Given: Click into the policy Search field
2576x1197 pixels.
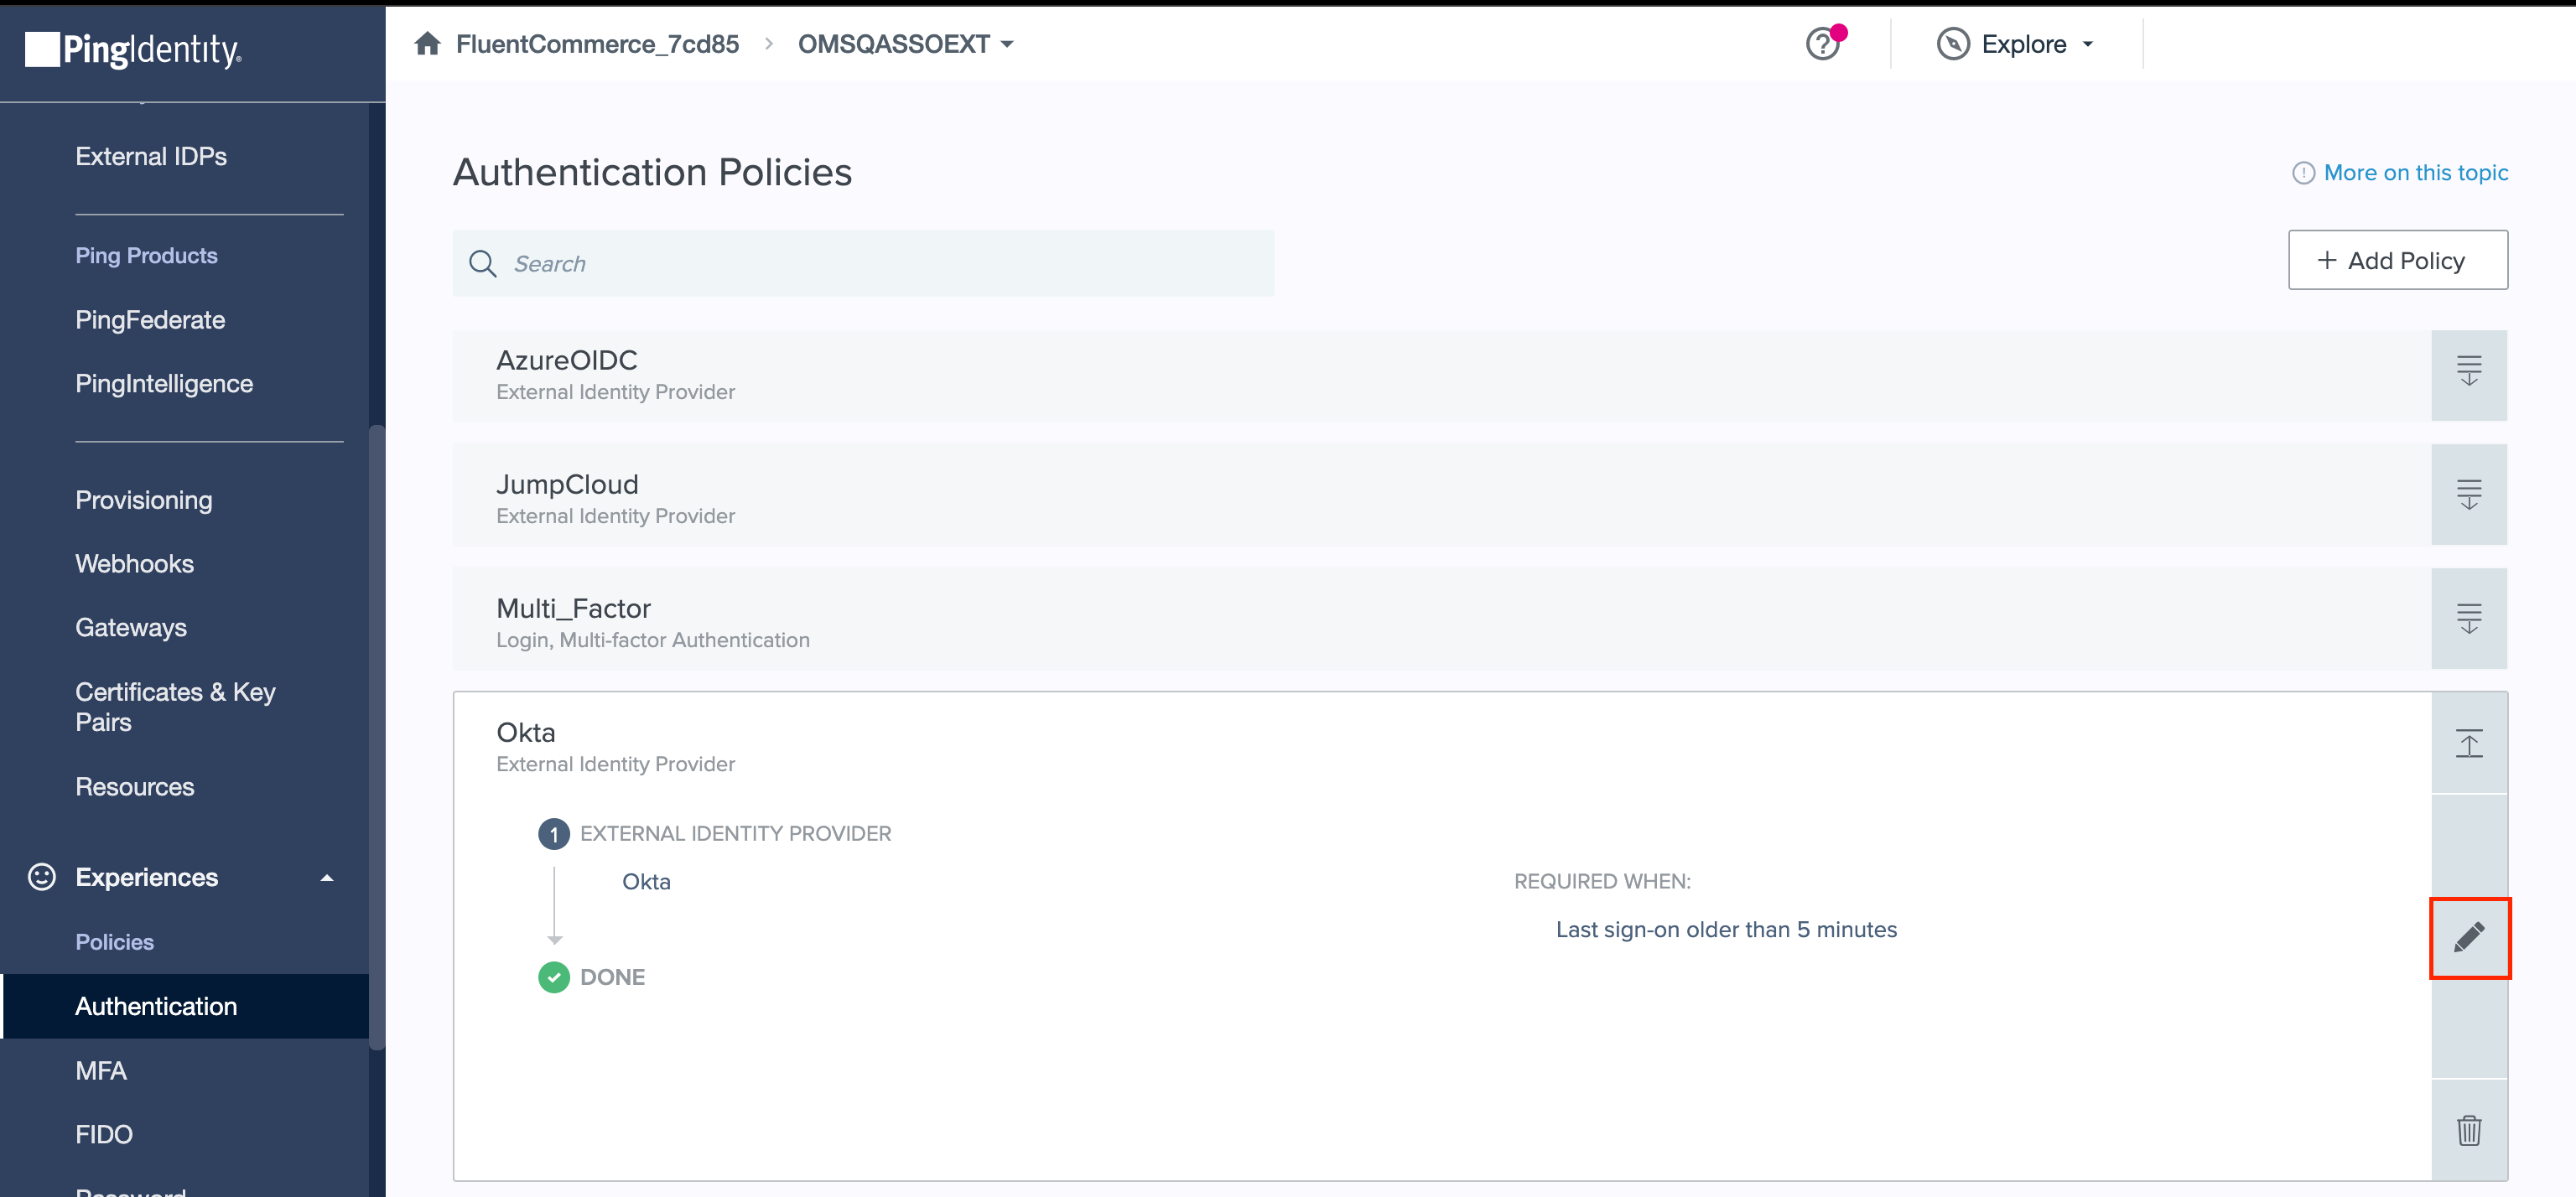Looking at the screenshot, I should [x=880, y=264].
